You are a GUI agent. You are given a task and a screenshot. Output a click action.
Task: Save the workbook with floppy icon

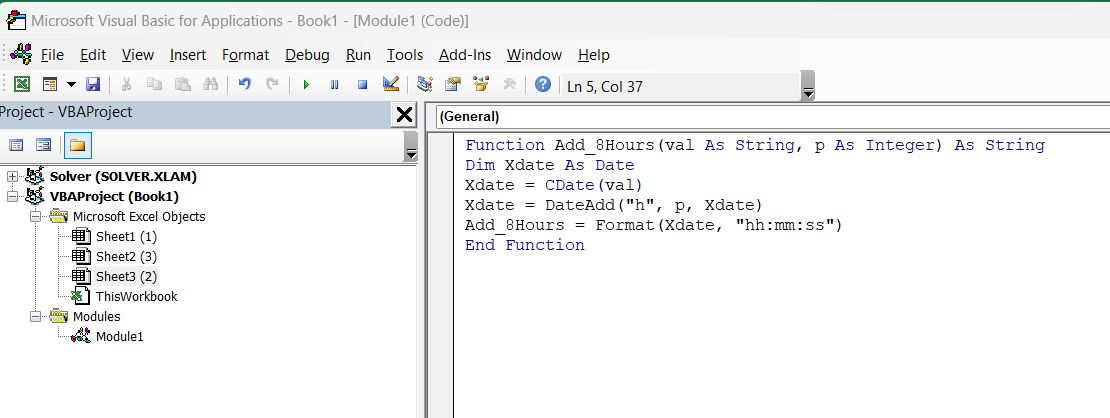93,84
